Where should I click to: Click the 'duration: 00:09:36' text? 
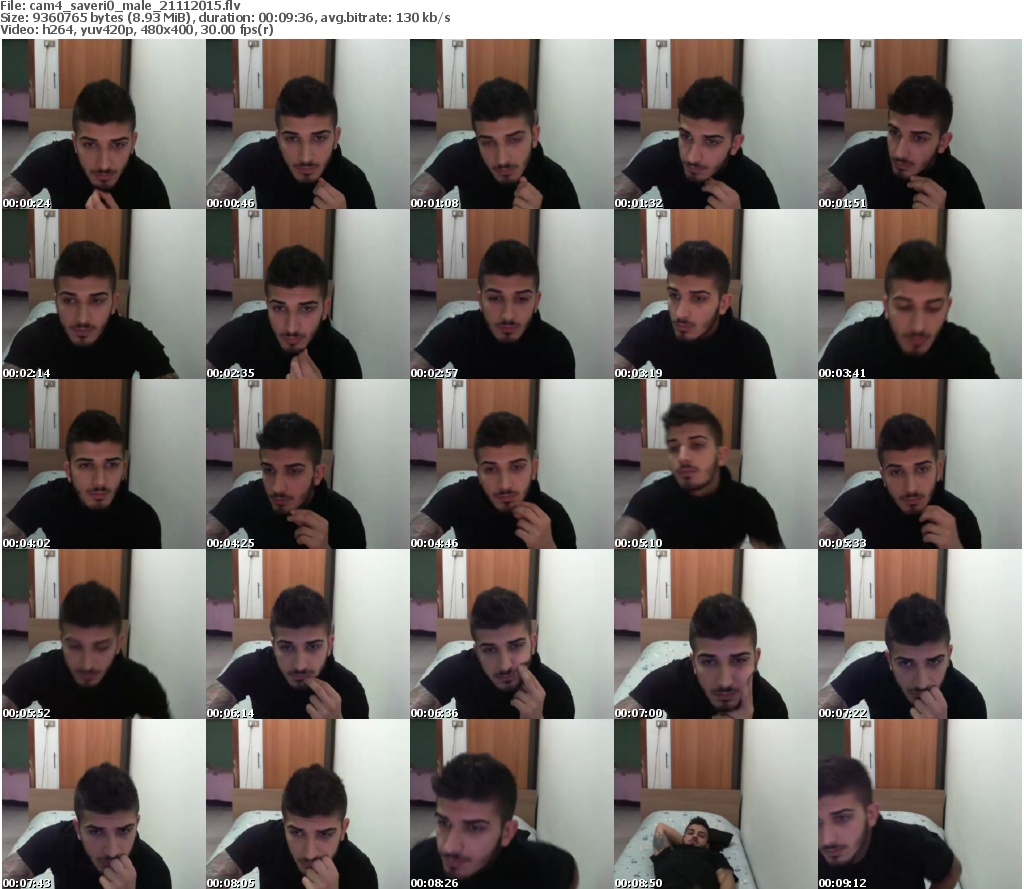click(257, 18)
